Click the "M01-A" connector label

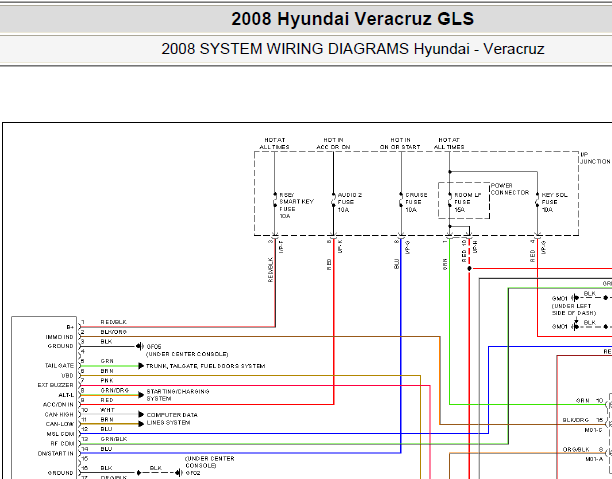[x=594, y=459]
